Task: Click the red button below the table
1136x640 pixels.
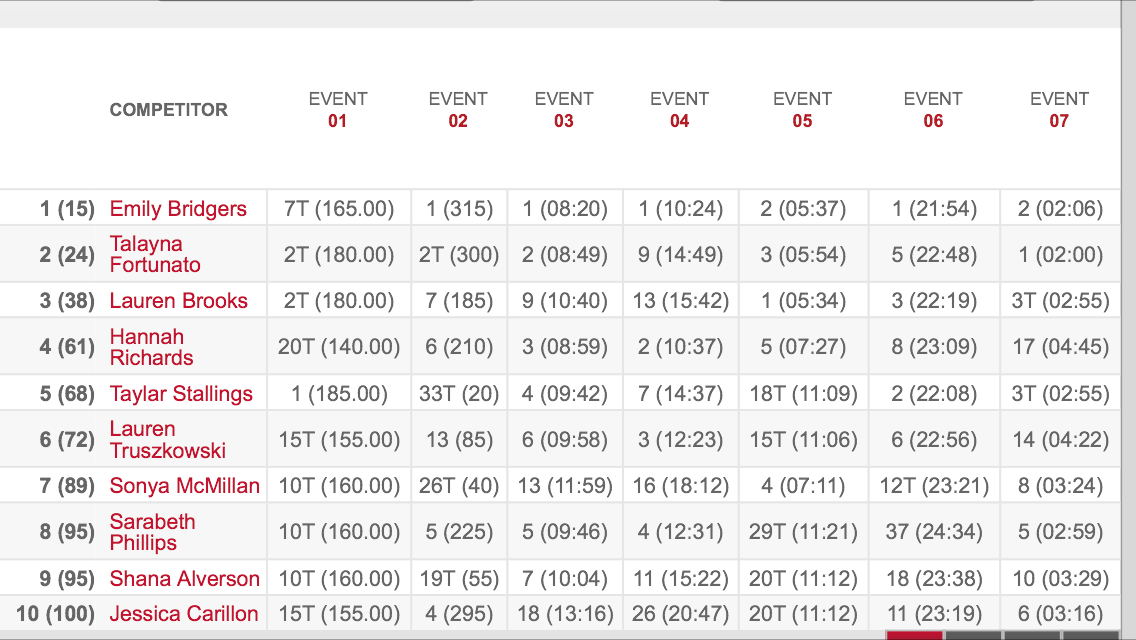Action: [914, 635]
